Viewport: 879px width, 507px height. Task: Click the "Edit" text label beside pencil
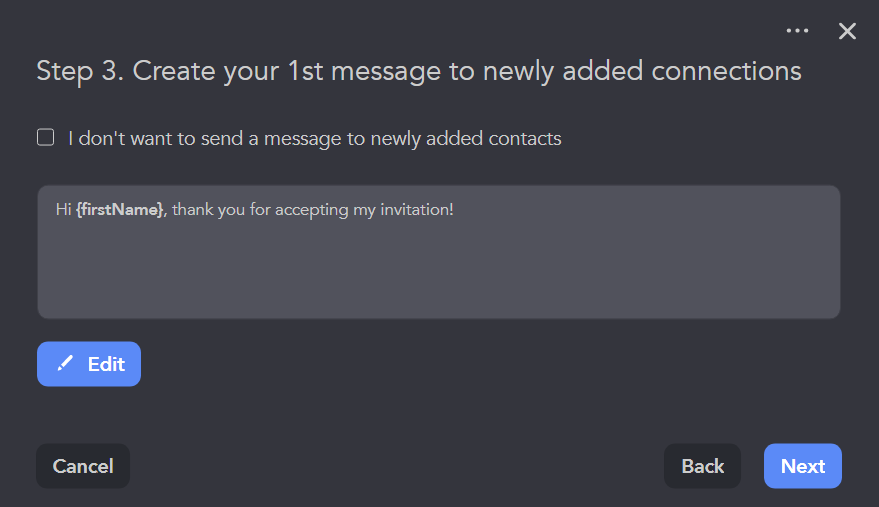106,364
